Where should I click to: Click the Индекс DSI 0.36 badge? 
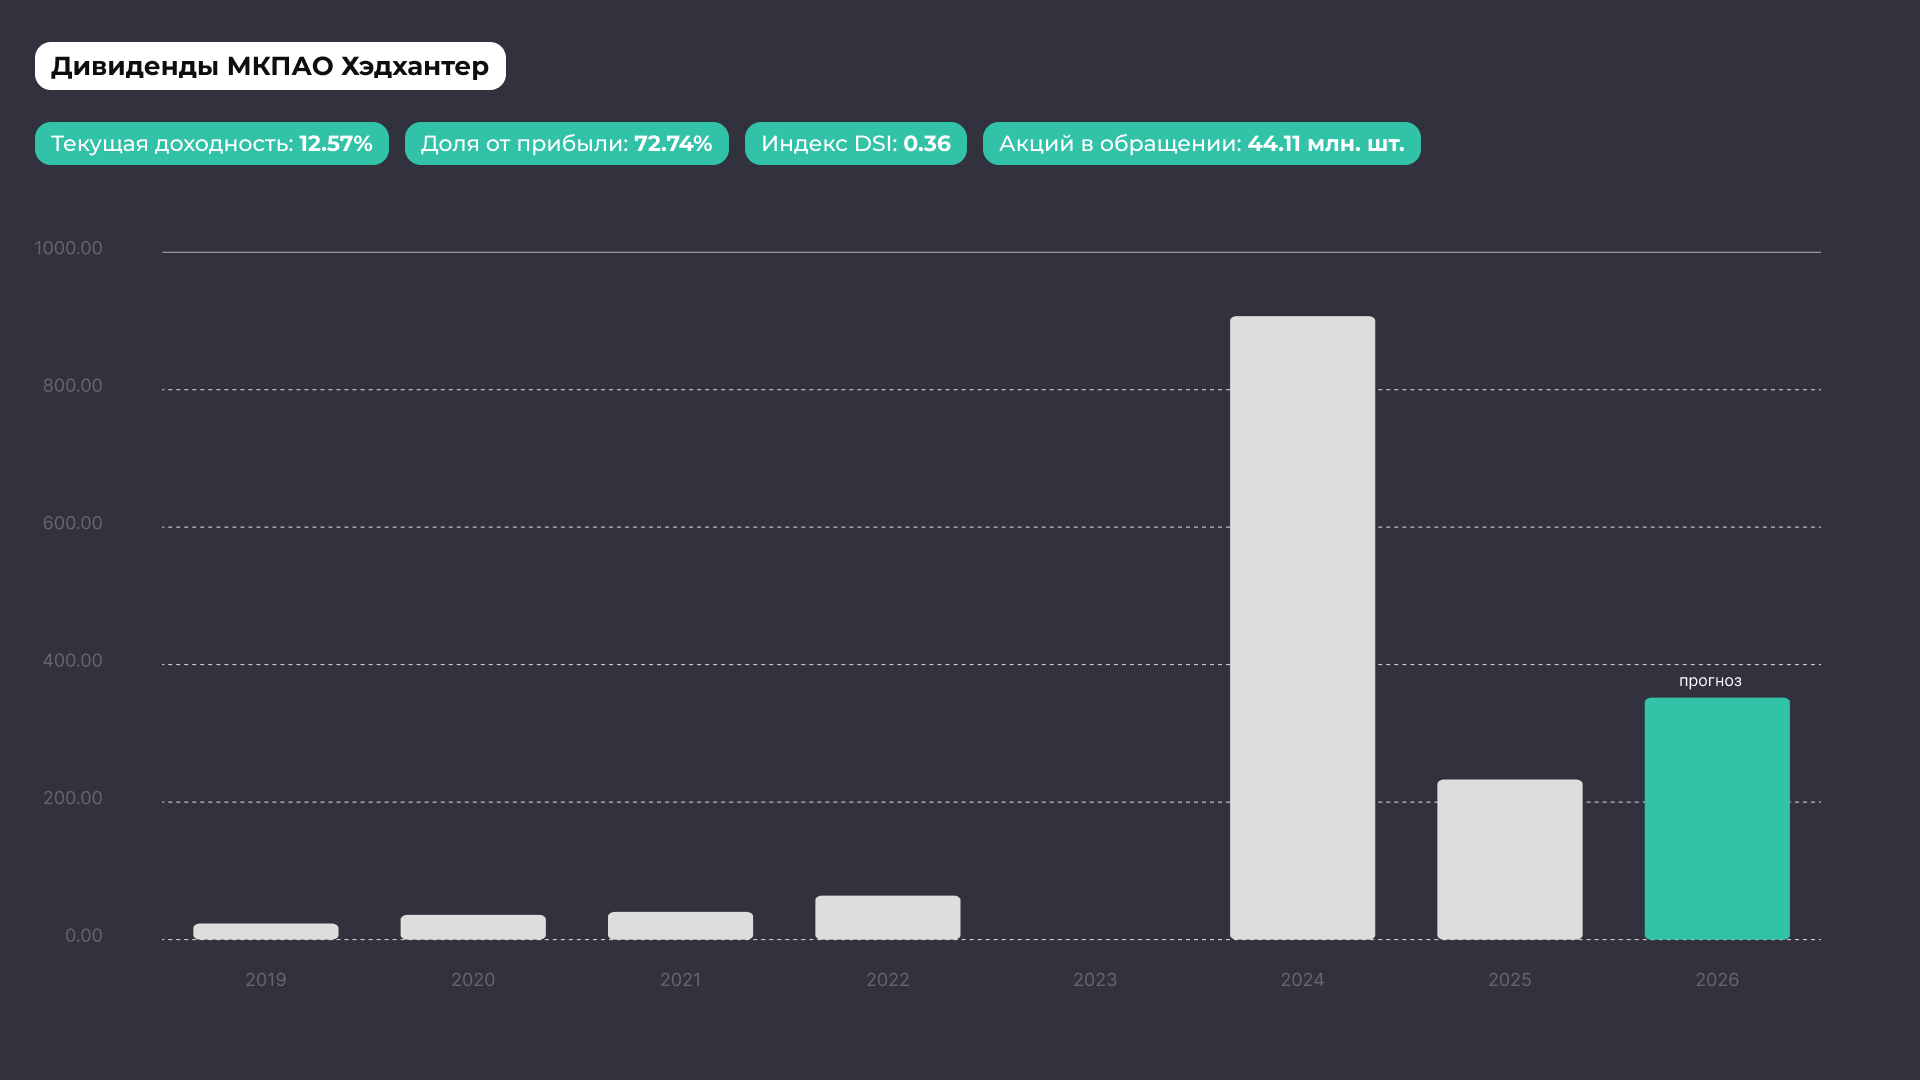coord(855,144)
